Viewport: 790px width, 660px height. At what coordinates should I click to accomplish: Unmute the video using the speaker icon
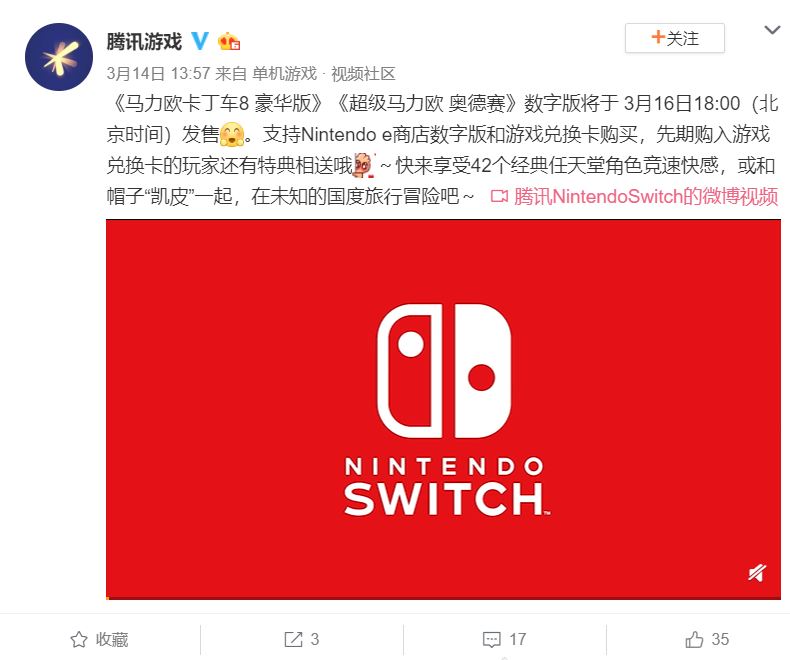757,573
